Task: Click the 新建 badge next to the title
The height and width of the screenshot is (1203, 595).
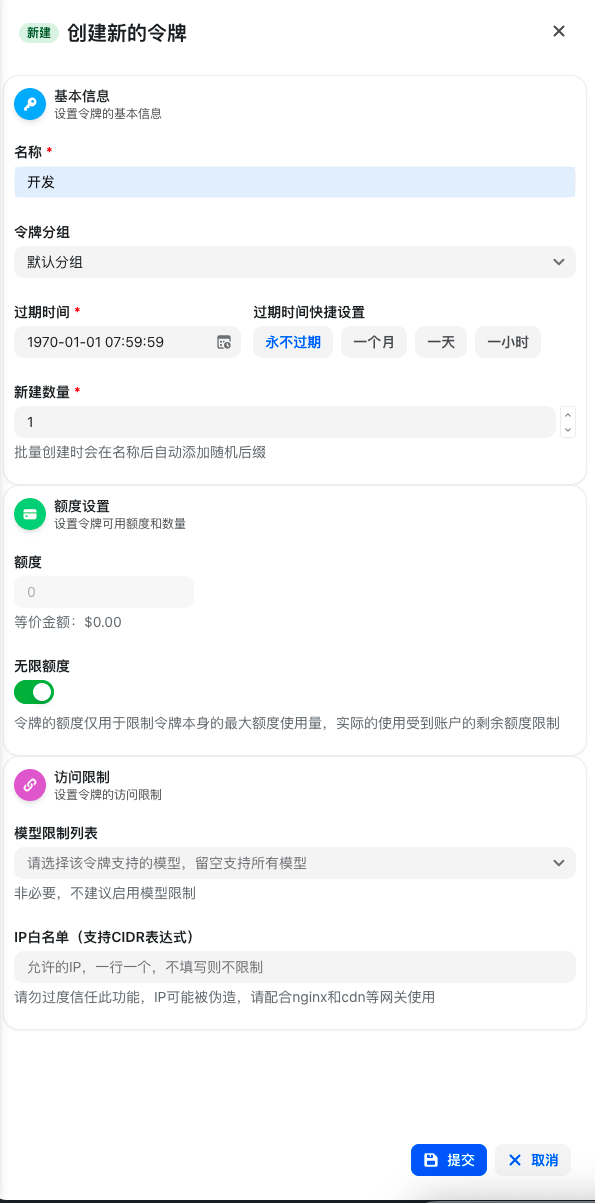Action: click(38, 33)
